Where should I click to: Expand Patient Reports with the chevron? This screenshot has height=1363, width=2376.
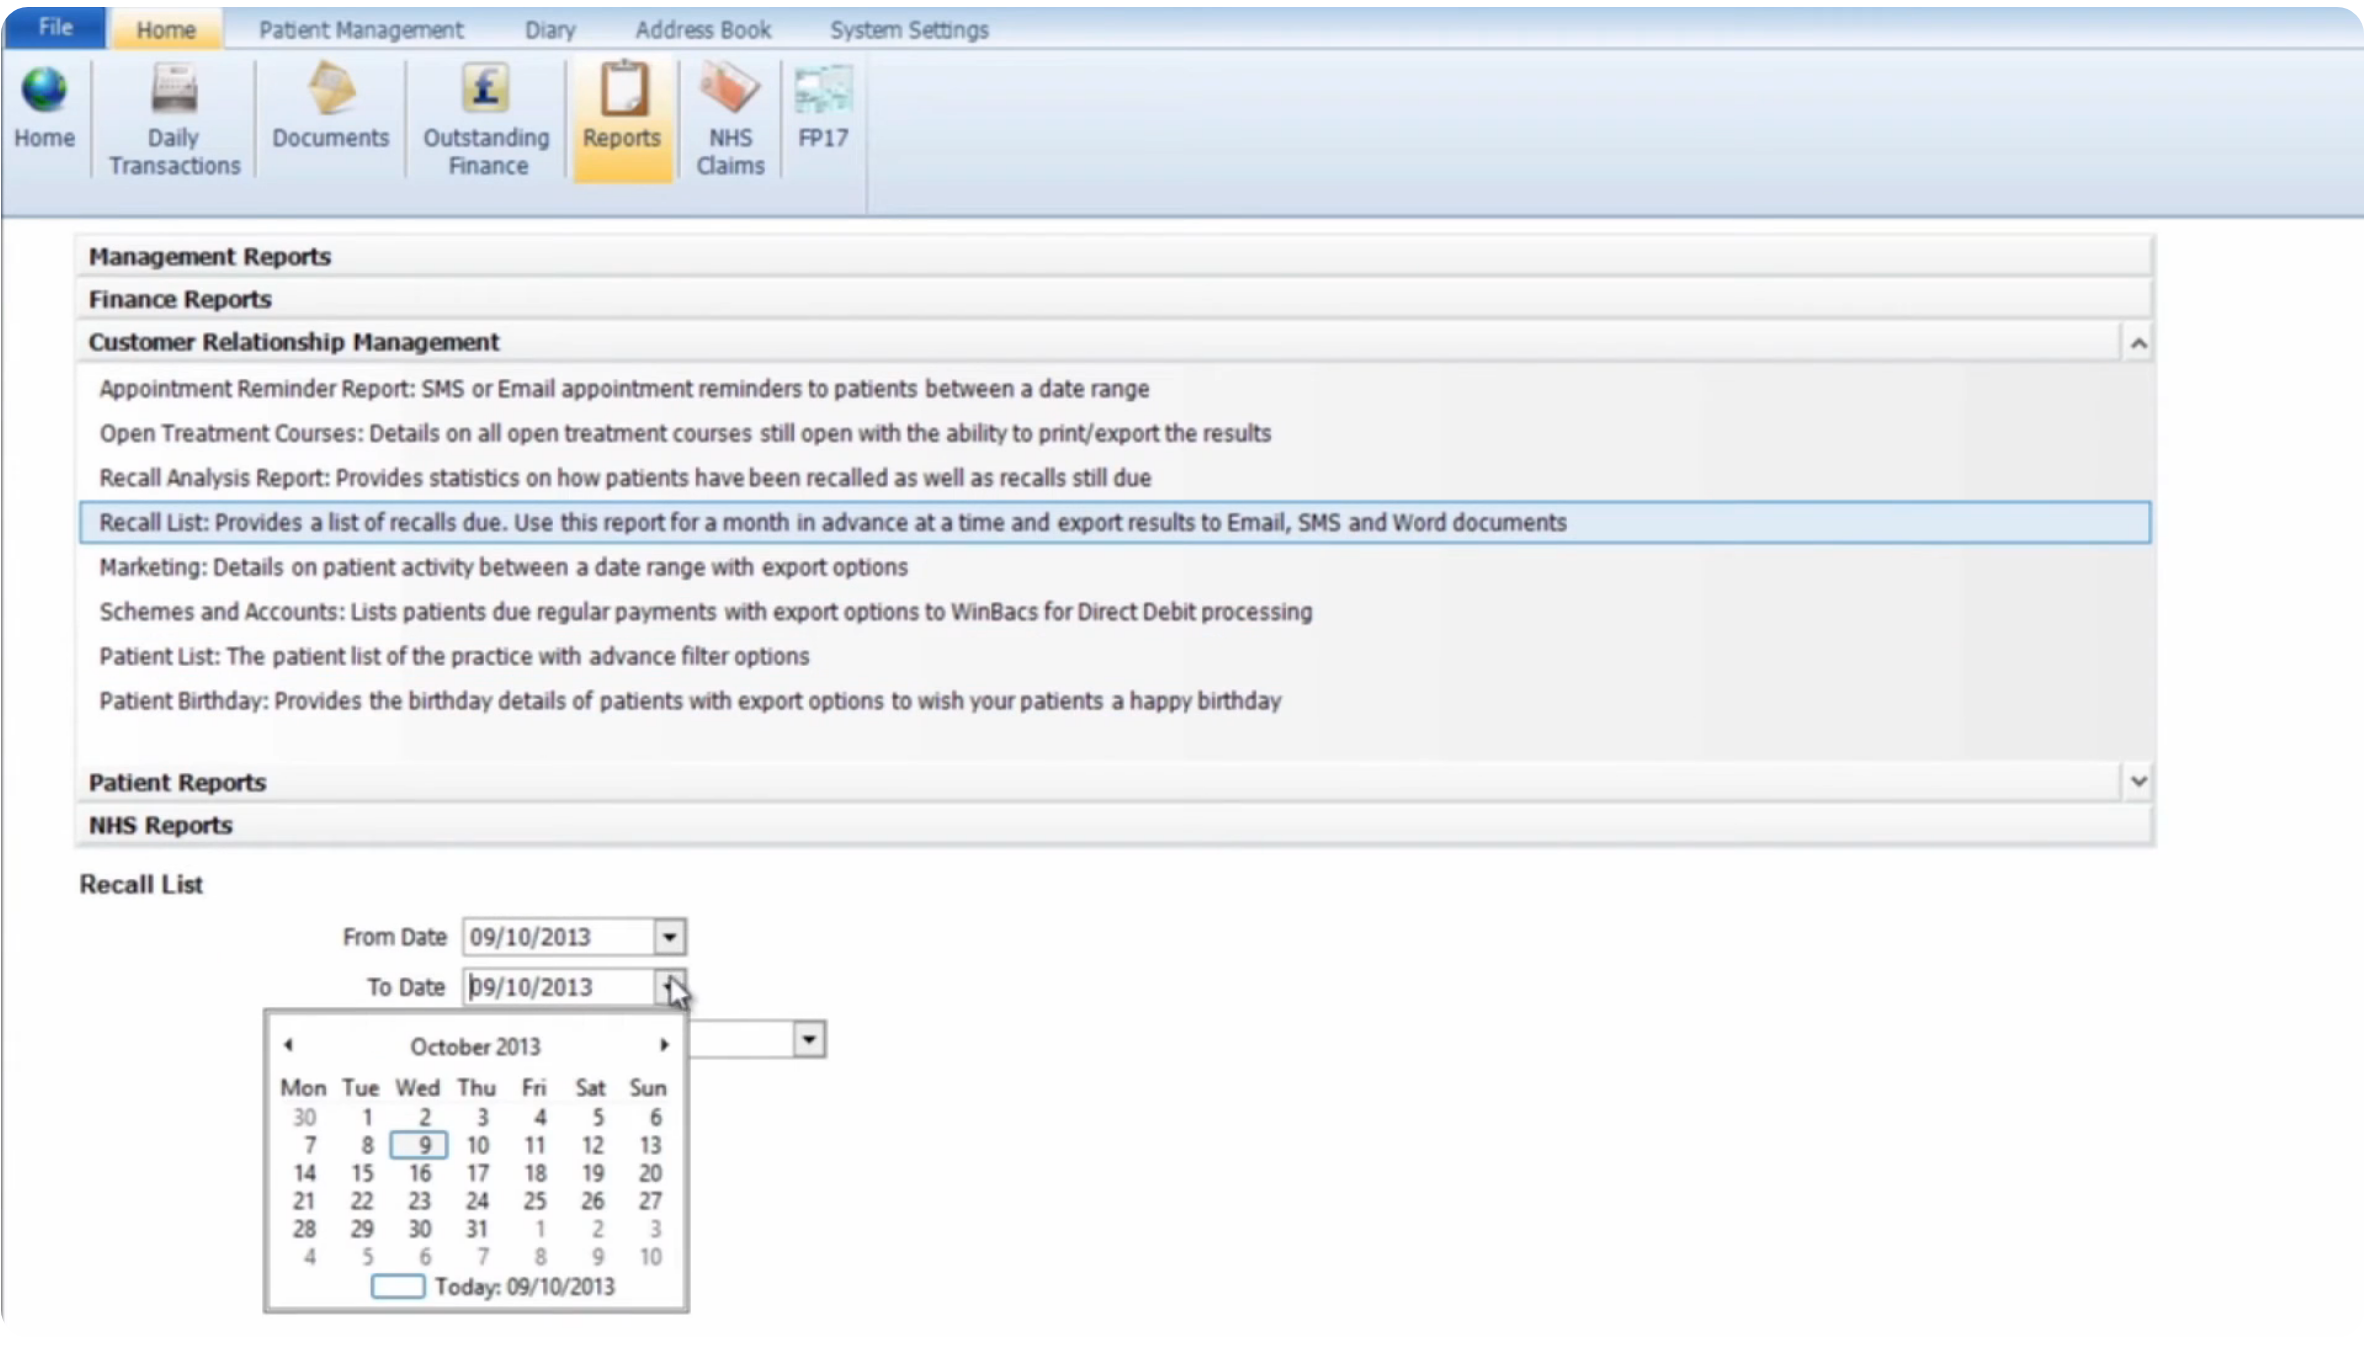coord(2138,781)
